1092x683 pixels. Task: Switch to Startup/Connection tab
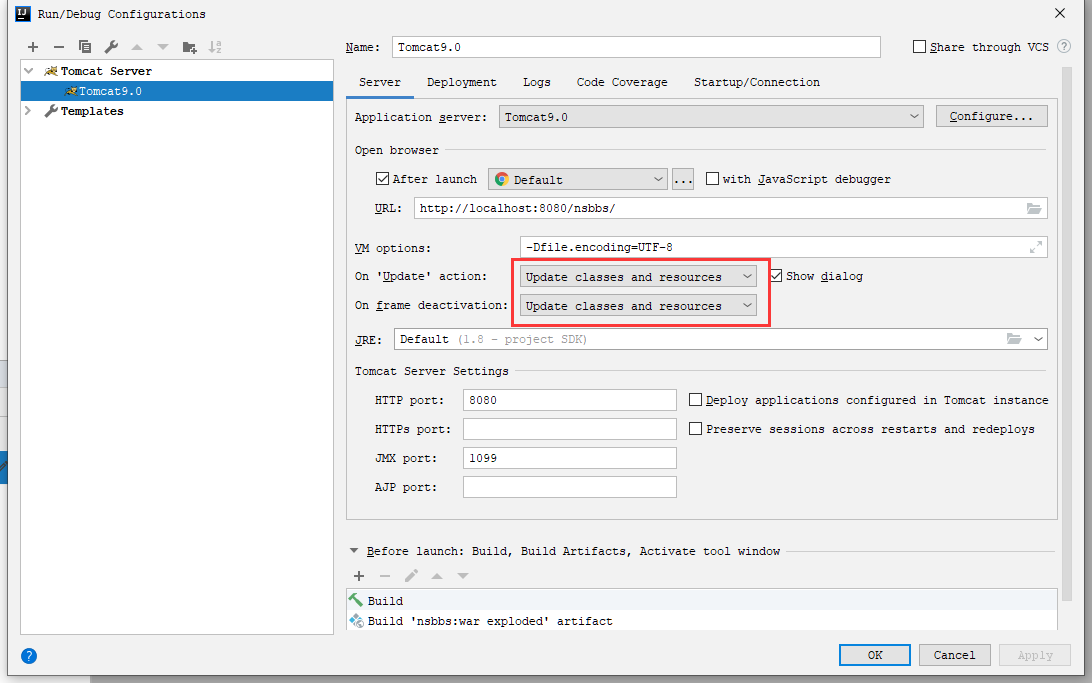[756, 82]
